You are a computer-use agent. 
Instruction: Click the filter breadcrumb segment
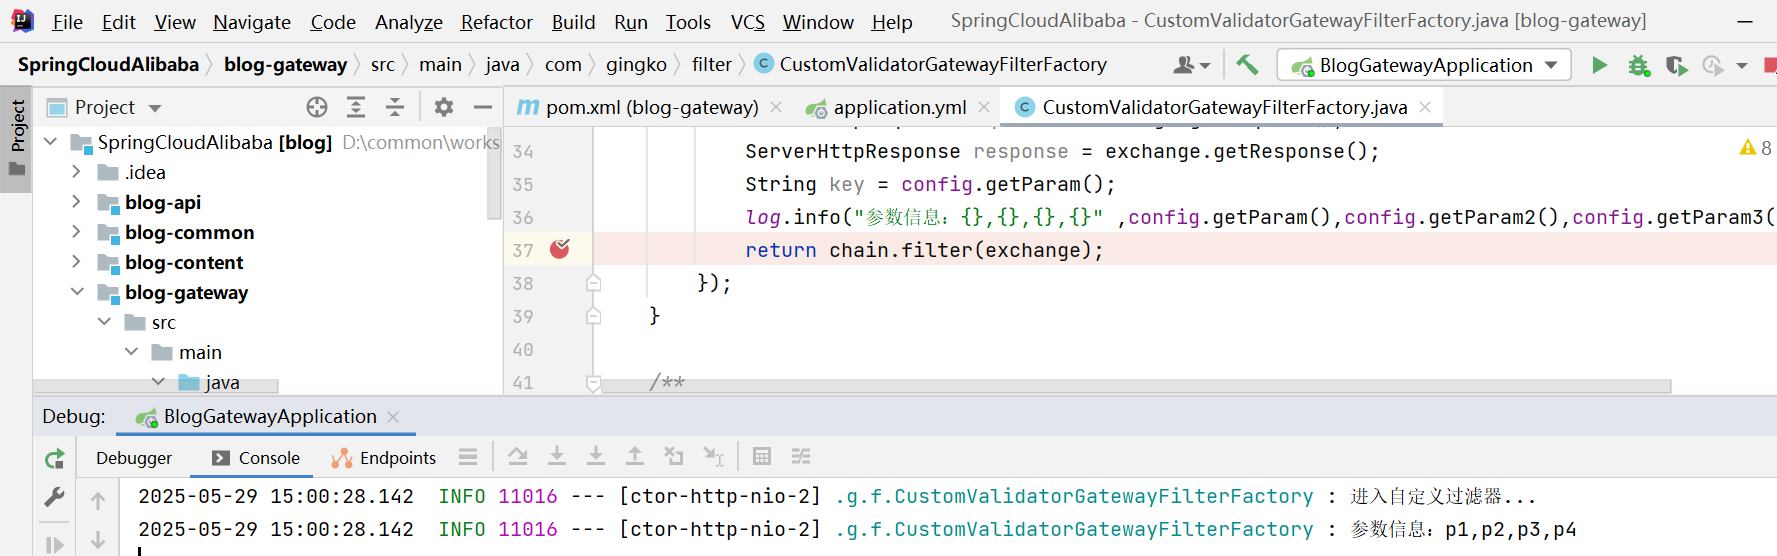point(712,65)
